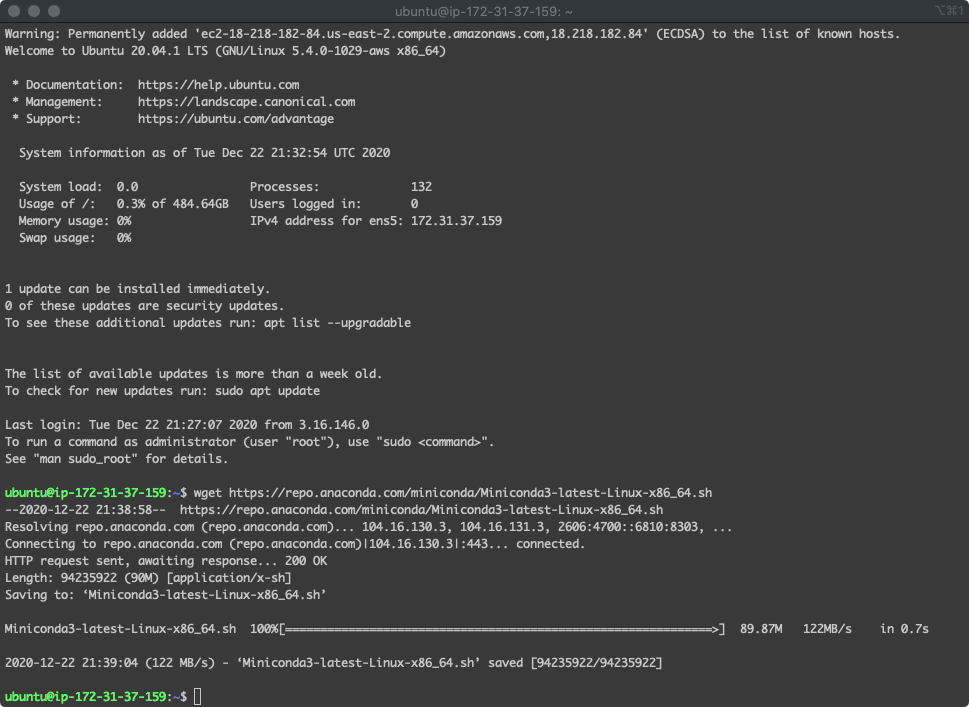Click the "Warning: Permanently added" line
The width and height of the screenshot is (969, 707).
coord(452,34)
